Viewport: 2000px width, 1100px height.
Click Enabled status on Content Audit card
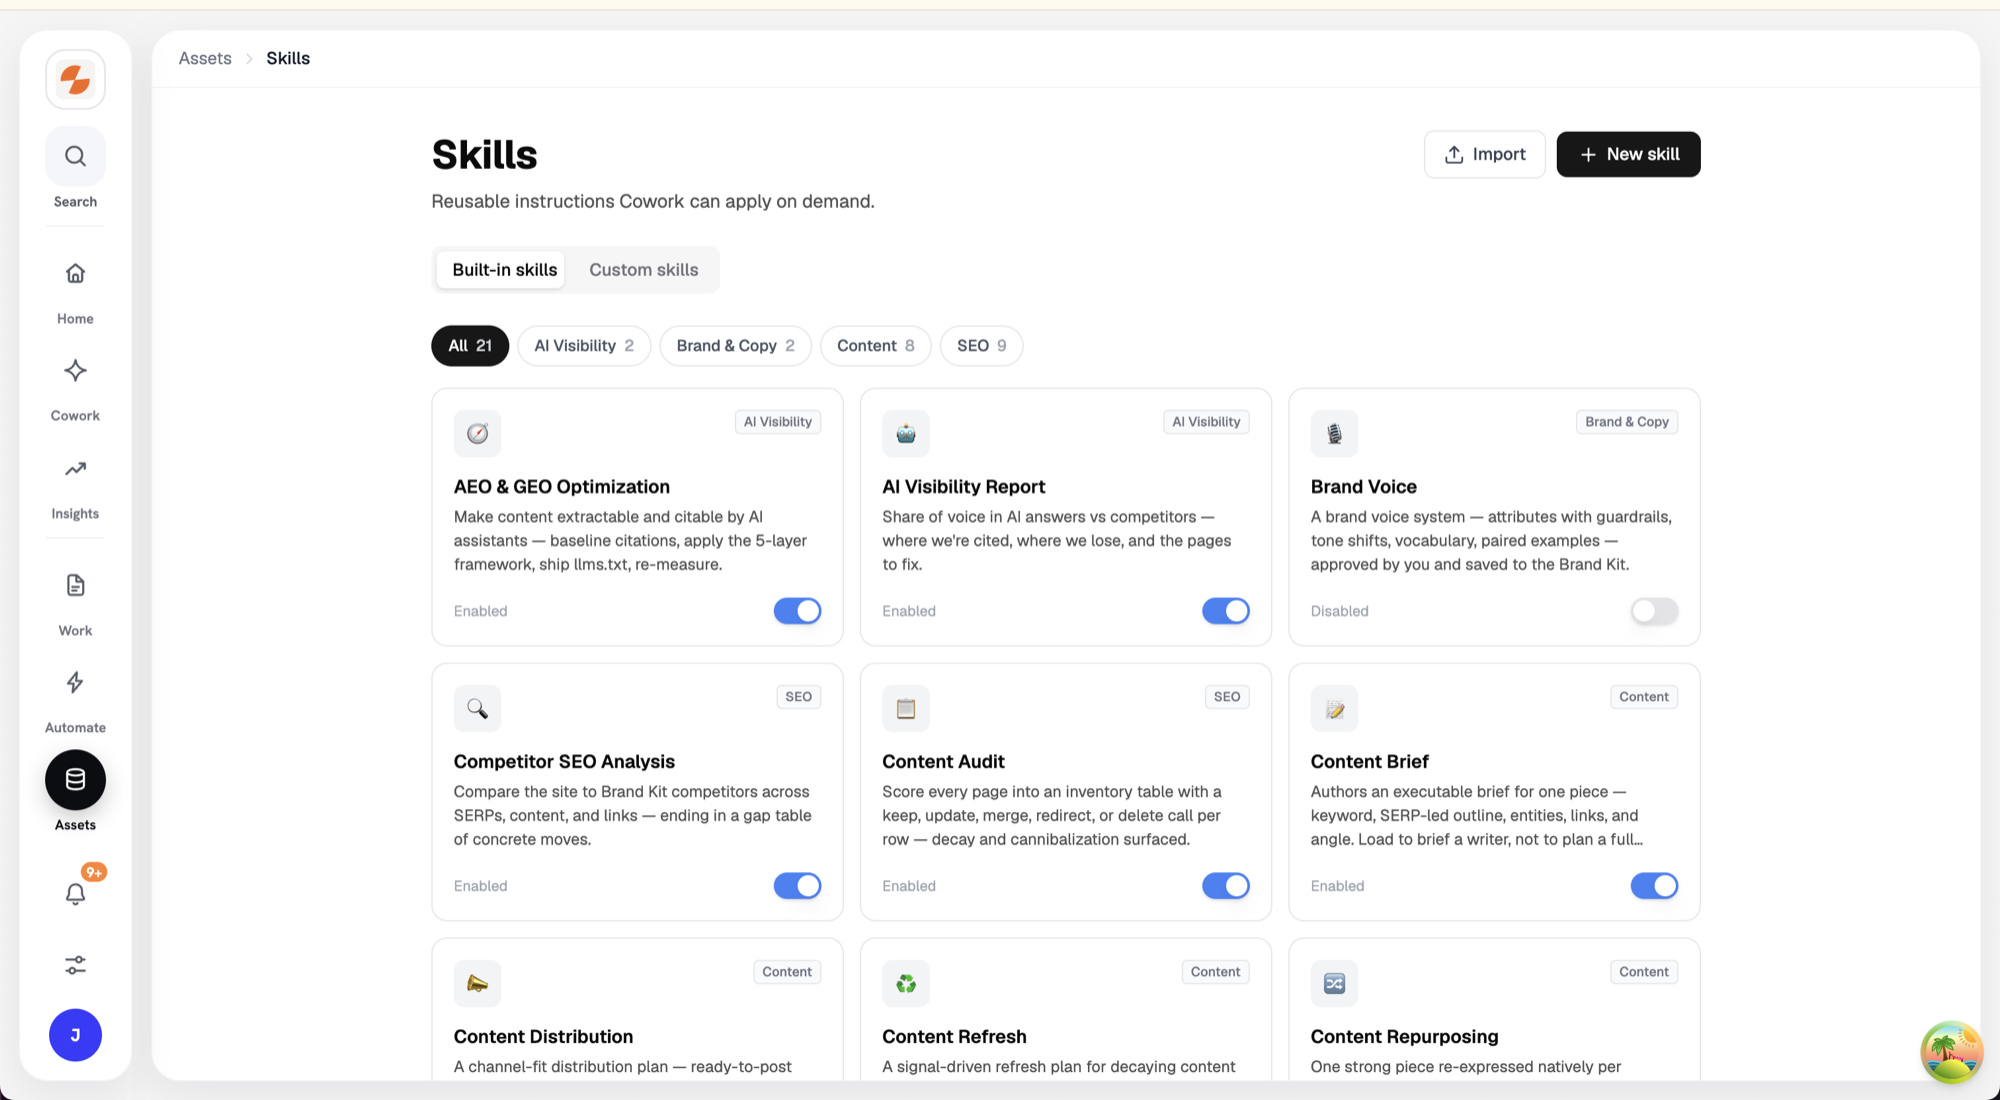[908, 886]
